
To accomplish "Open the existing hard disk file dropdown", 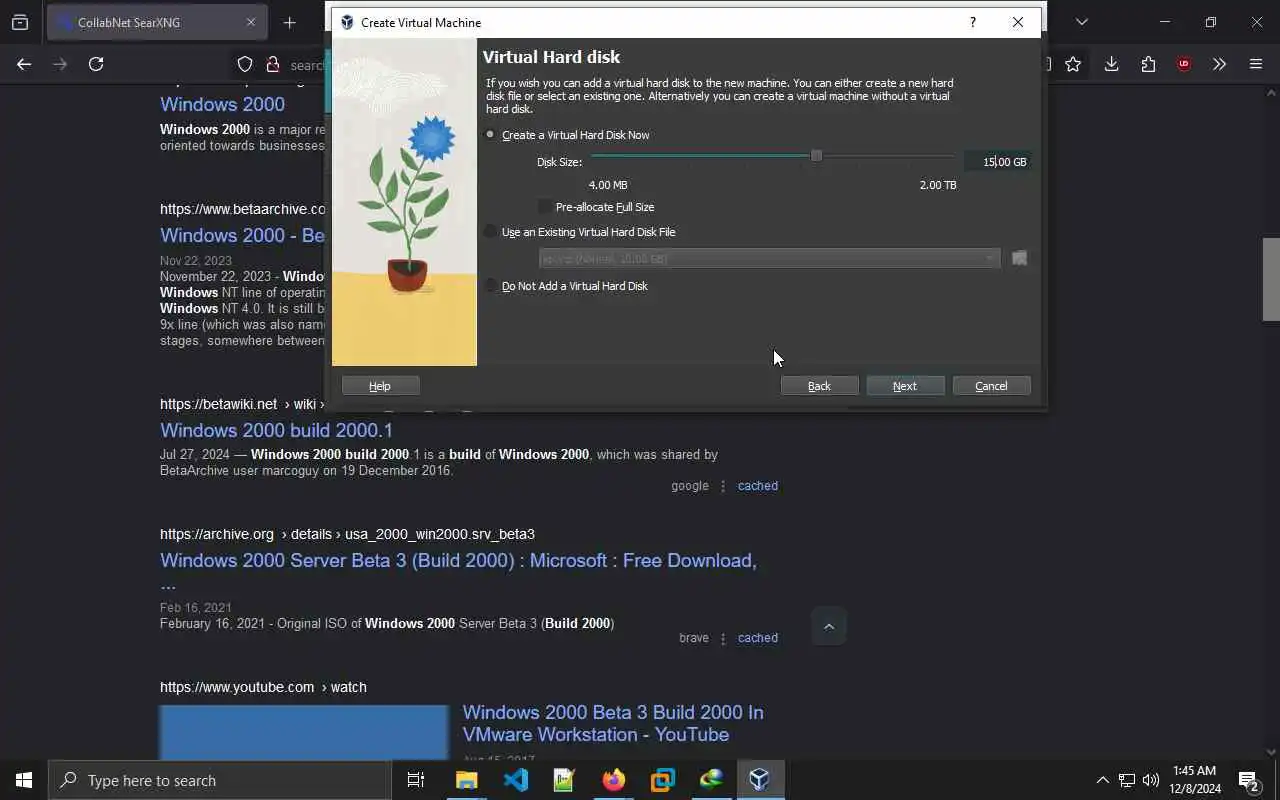I will pos(769,259).
